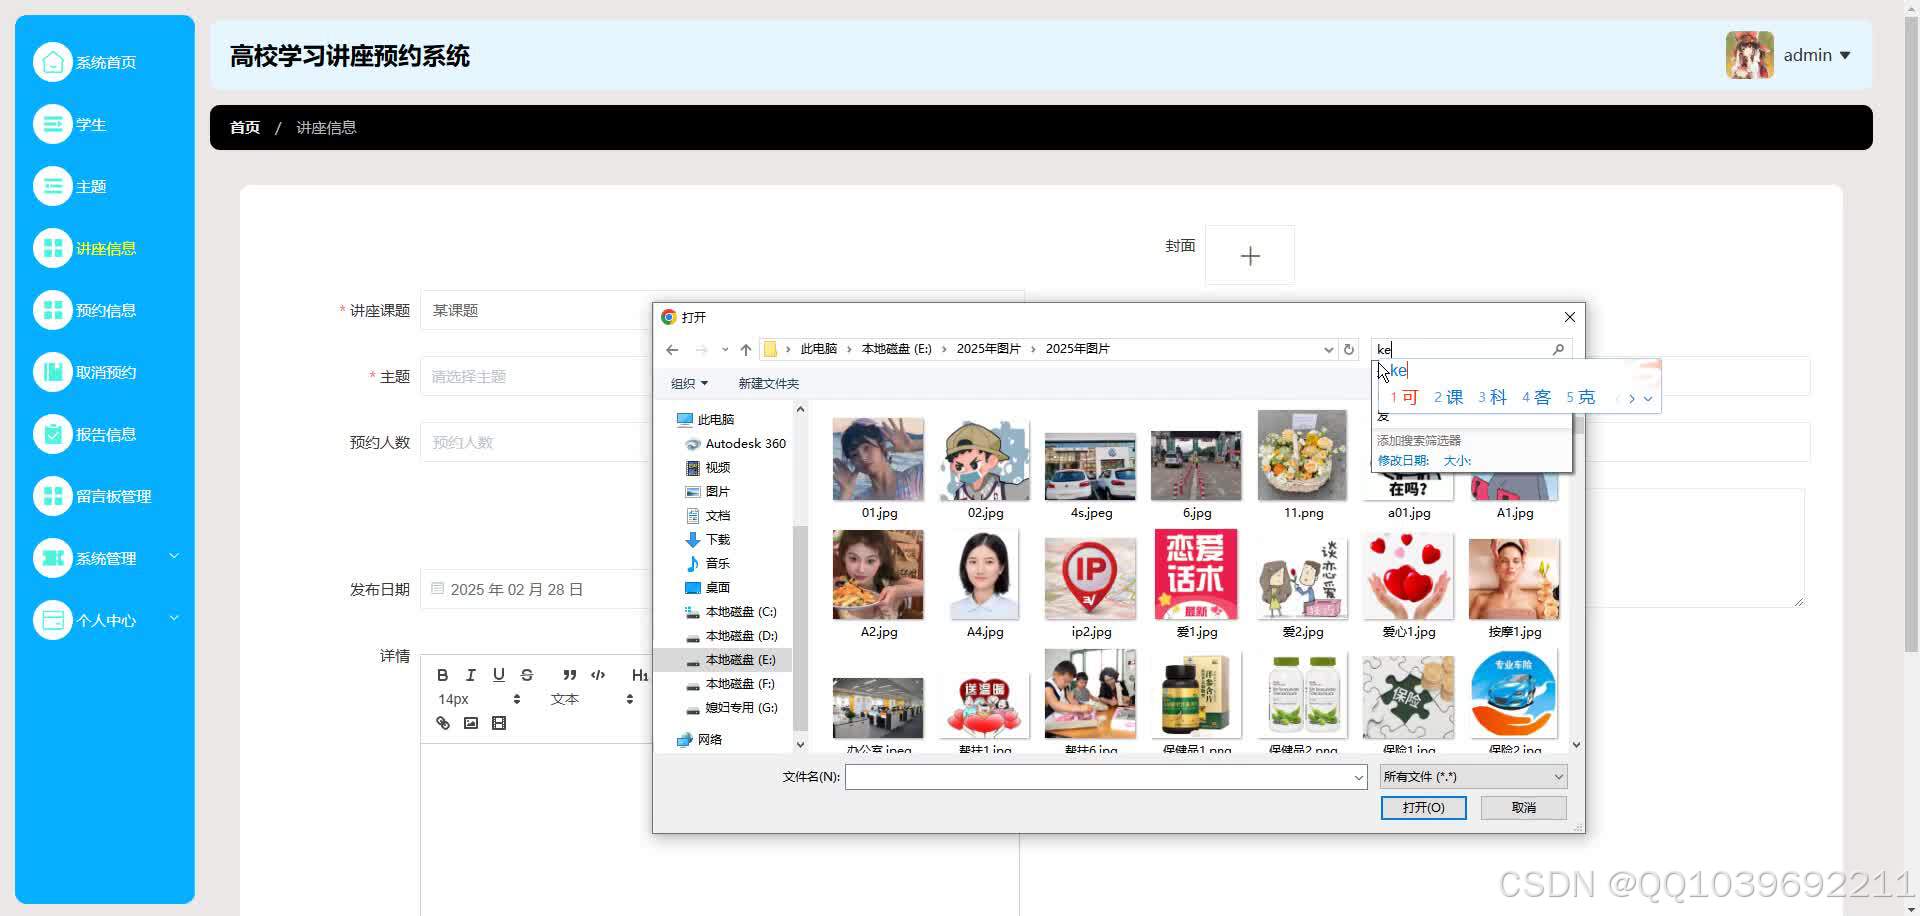
Task: Open the admin user dropdown
Action: tap(1817, 55)
